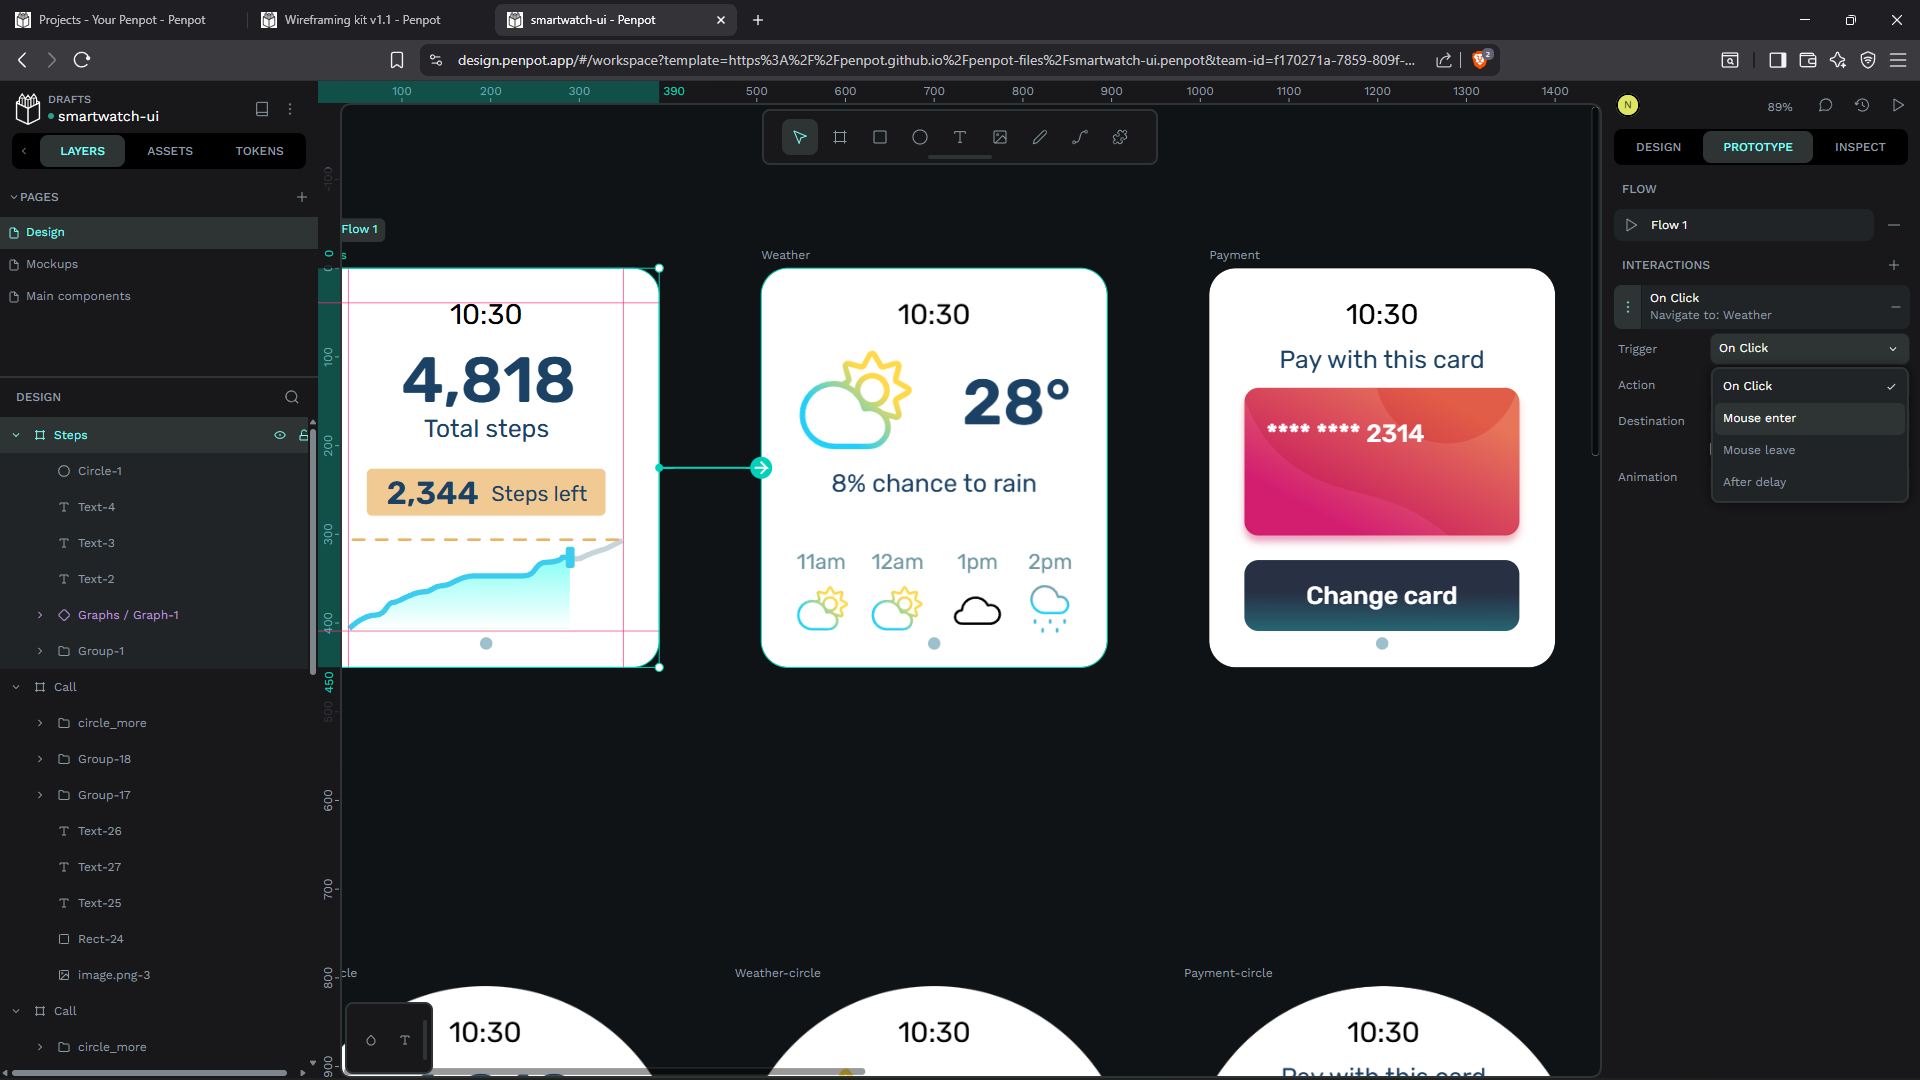Switch to Wireframing kit browser tab
The width and height of the screenshot is (1920, 1080).
pos(365,20)
